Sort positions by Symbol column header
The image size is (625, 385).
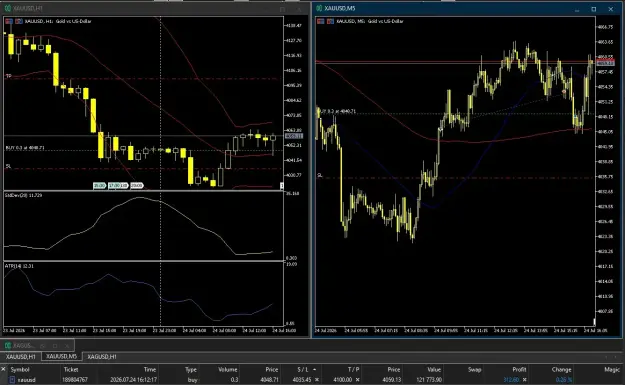click(x=20, y=369)
